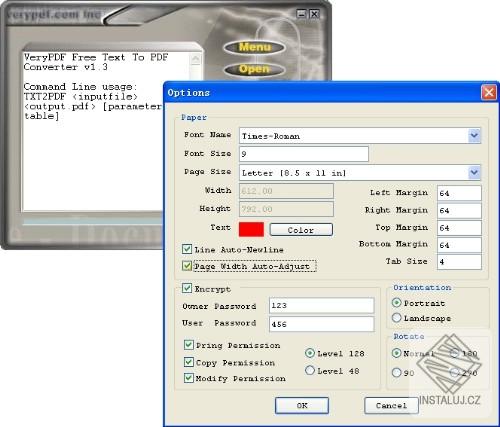Open the Font Name dropdown
Viewport: 500px width, 427px height.
pyautogui.click(x=474, y=136)
